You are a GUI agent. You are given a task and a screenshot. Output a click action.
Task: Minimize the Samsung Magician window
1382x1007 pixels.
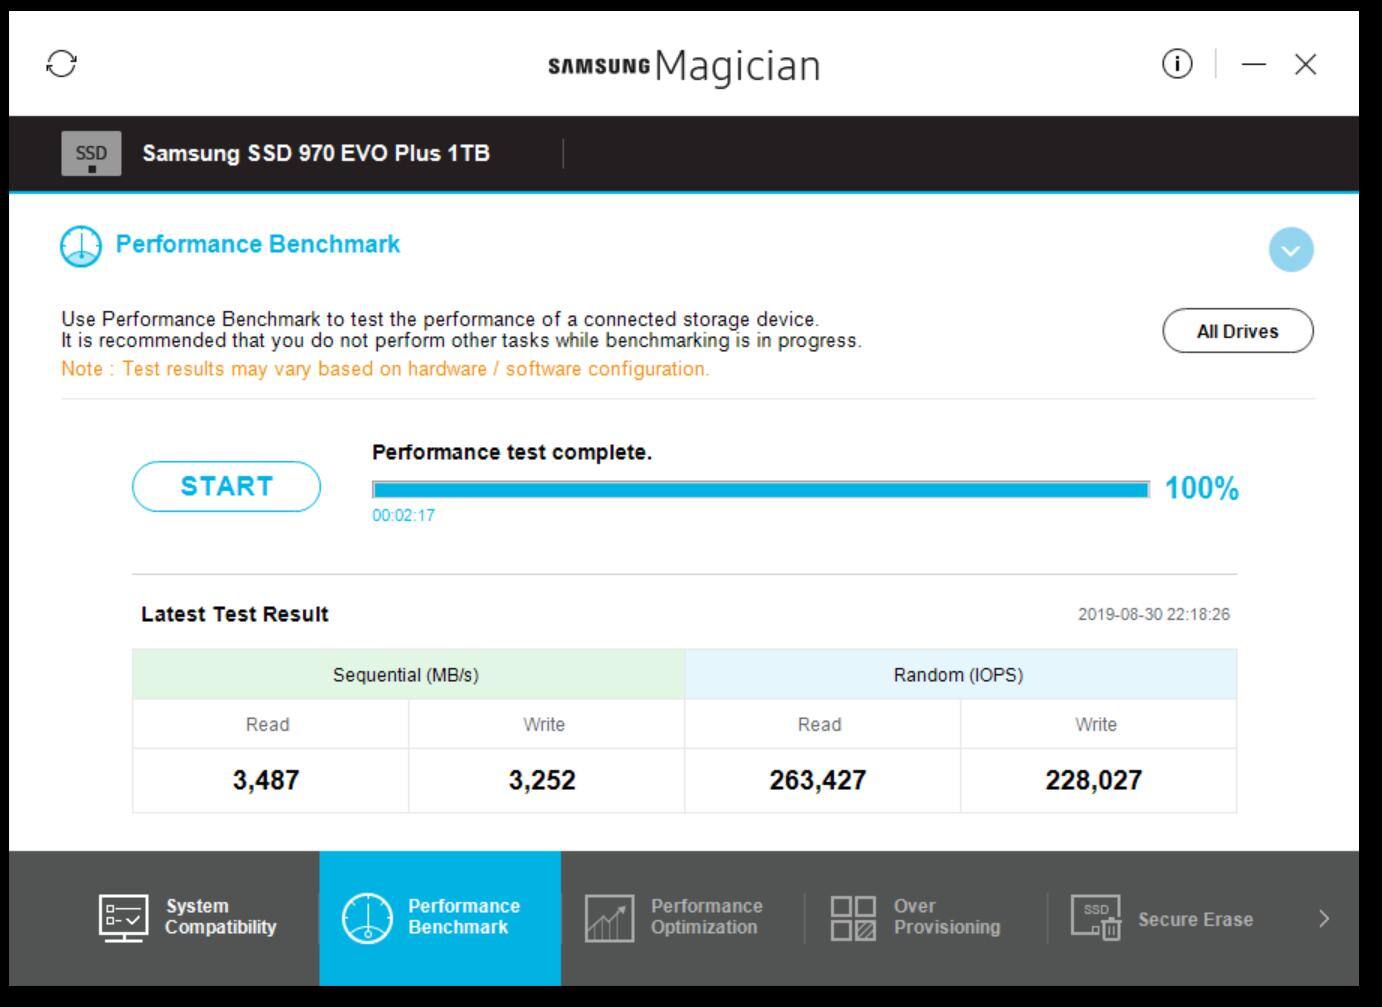(1253, 64)
